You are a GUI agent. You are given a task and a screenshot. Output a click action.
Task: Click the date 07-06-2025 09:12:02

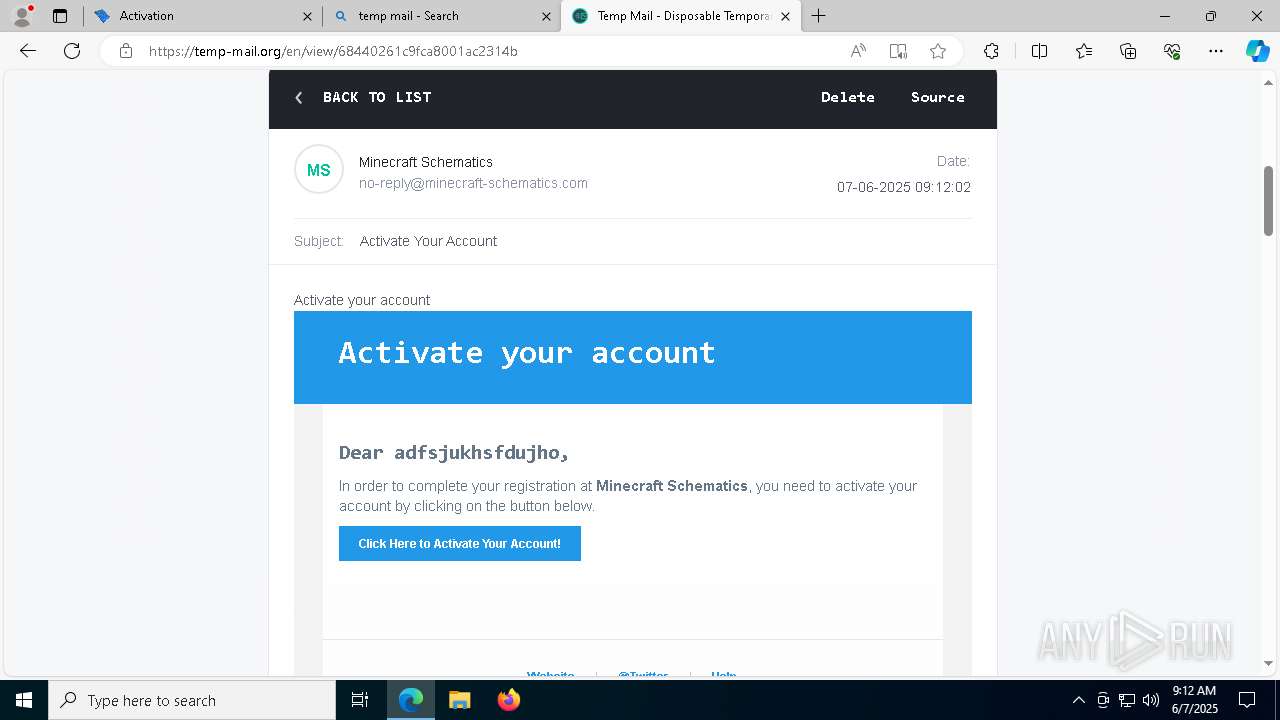[x=904, y=187]
